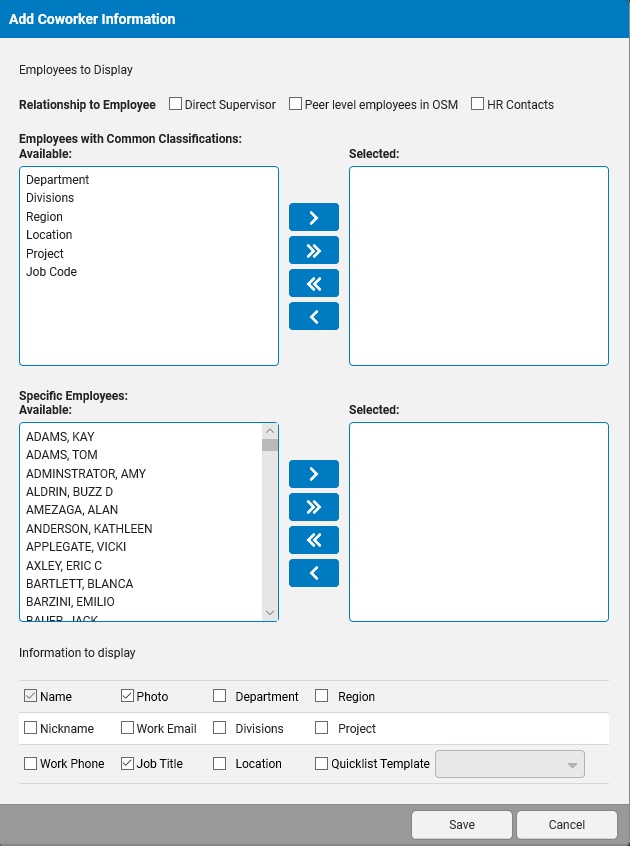630x846 pixels.
Task: Click the employee list scroll-up arrow
Action: pyautogui.click(x=270, y=431)
